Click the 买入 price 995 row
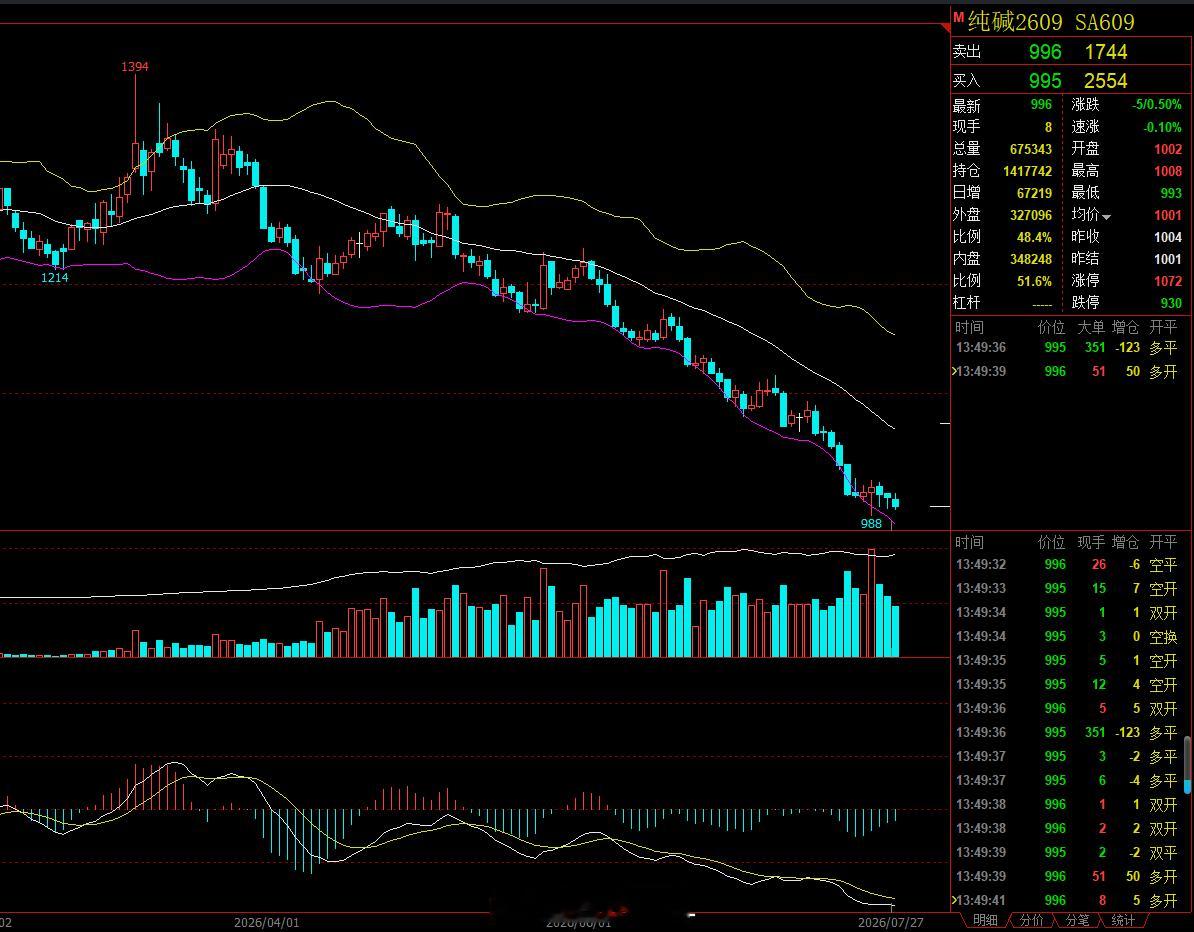This screenshot has height=932, width=1194. tap(1072, 81)
